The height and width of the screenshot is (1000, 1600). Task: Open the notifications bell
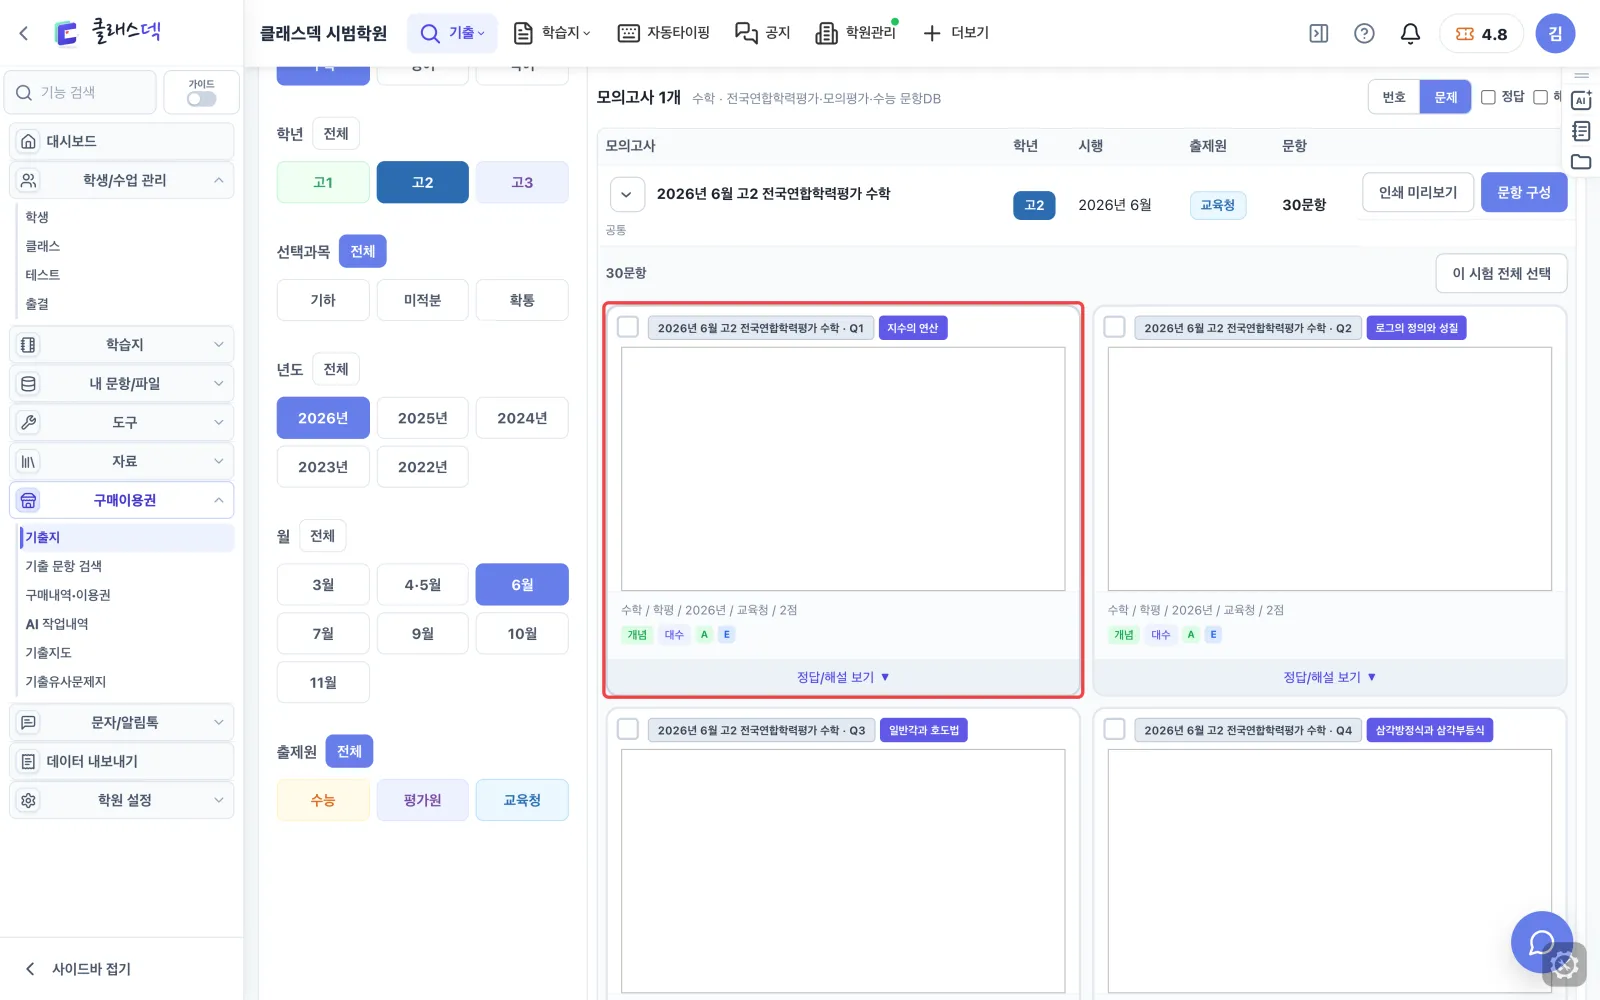[x=1410, y=33]
